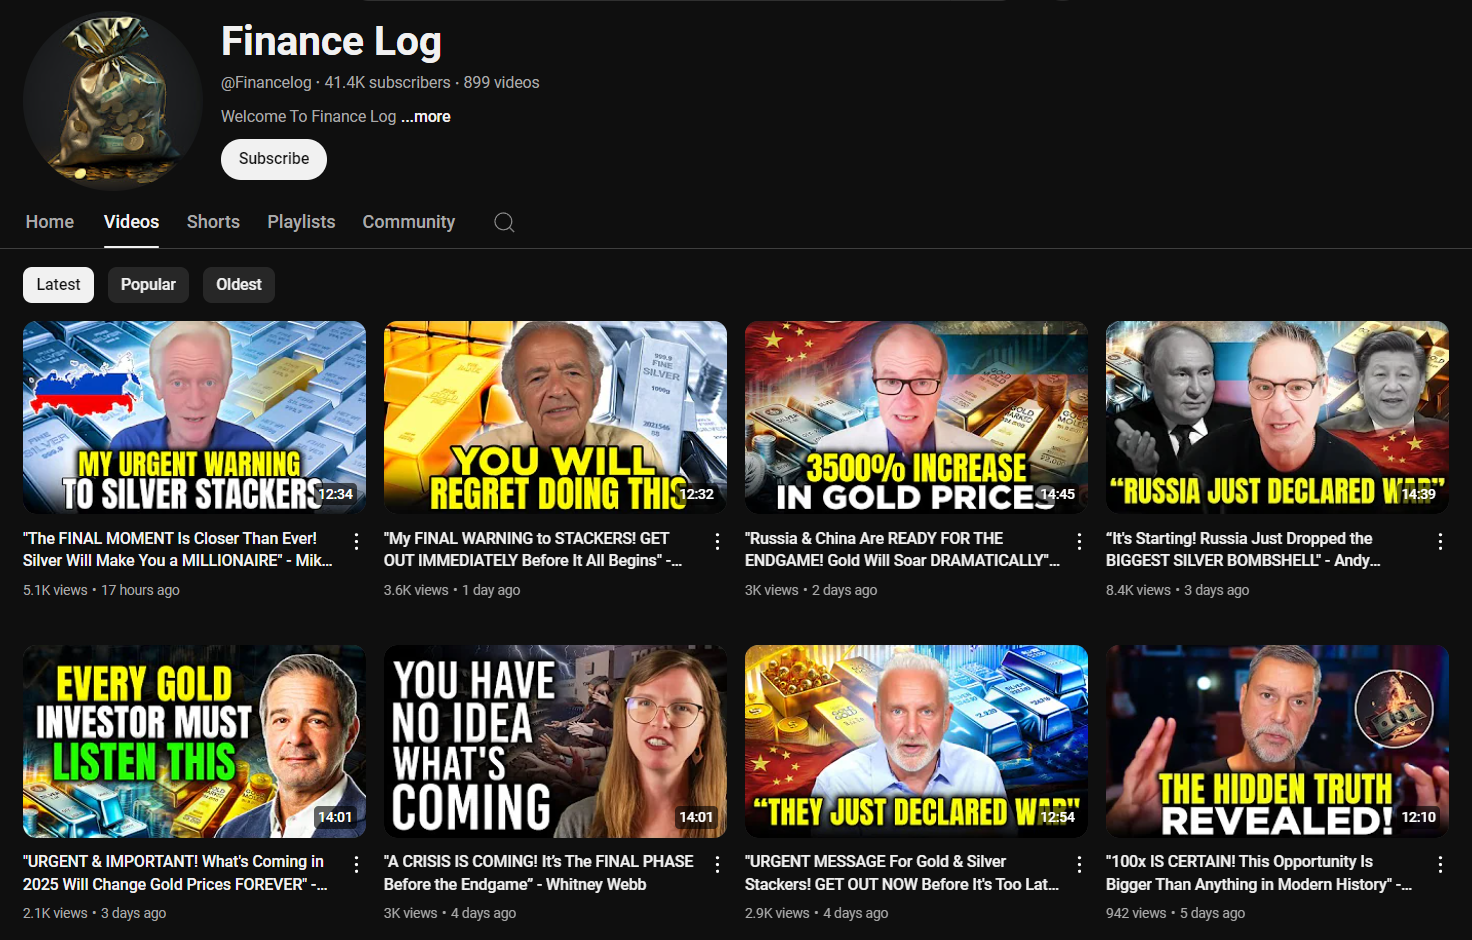Click the "Finance Log" channel name heading
1472x940 pixels.
tap(331, 41)
